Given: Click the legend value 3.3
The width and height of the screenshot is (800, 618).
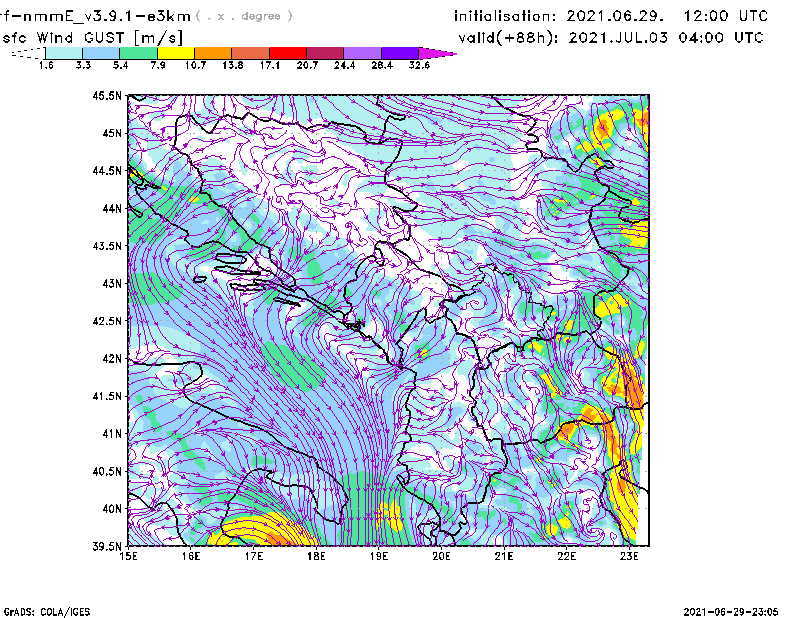Looking at the screenshot, I should coord(83,65).
